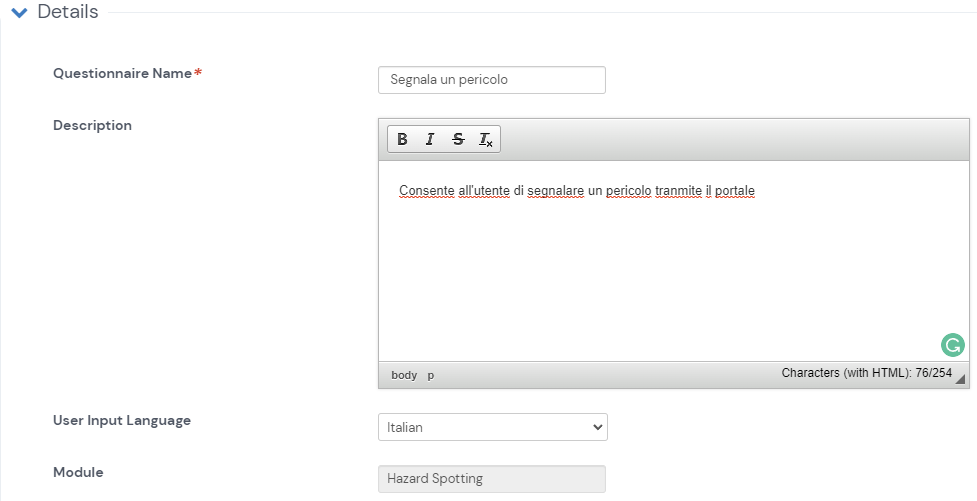Screen dimensions: 977x501
Task: Click the word 'Consente' in the description
Action: [x=426, y=190]
